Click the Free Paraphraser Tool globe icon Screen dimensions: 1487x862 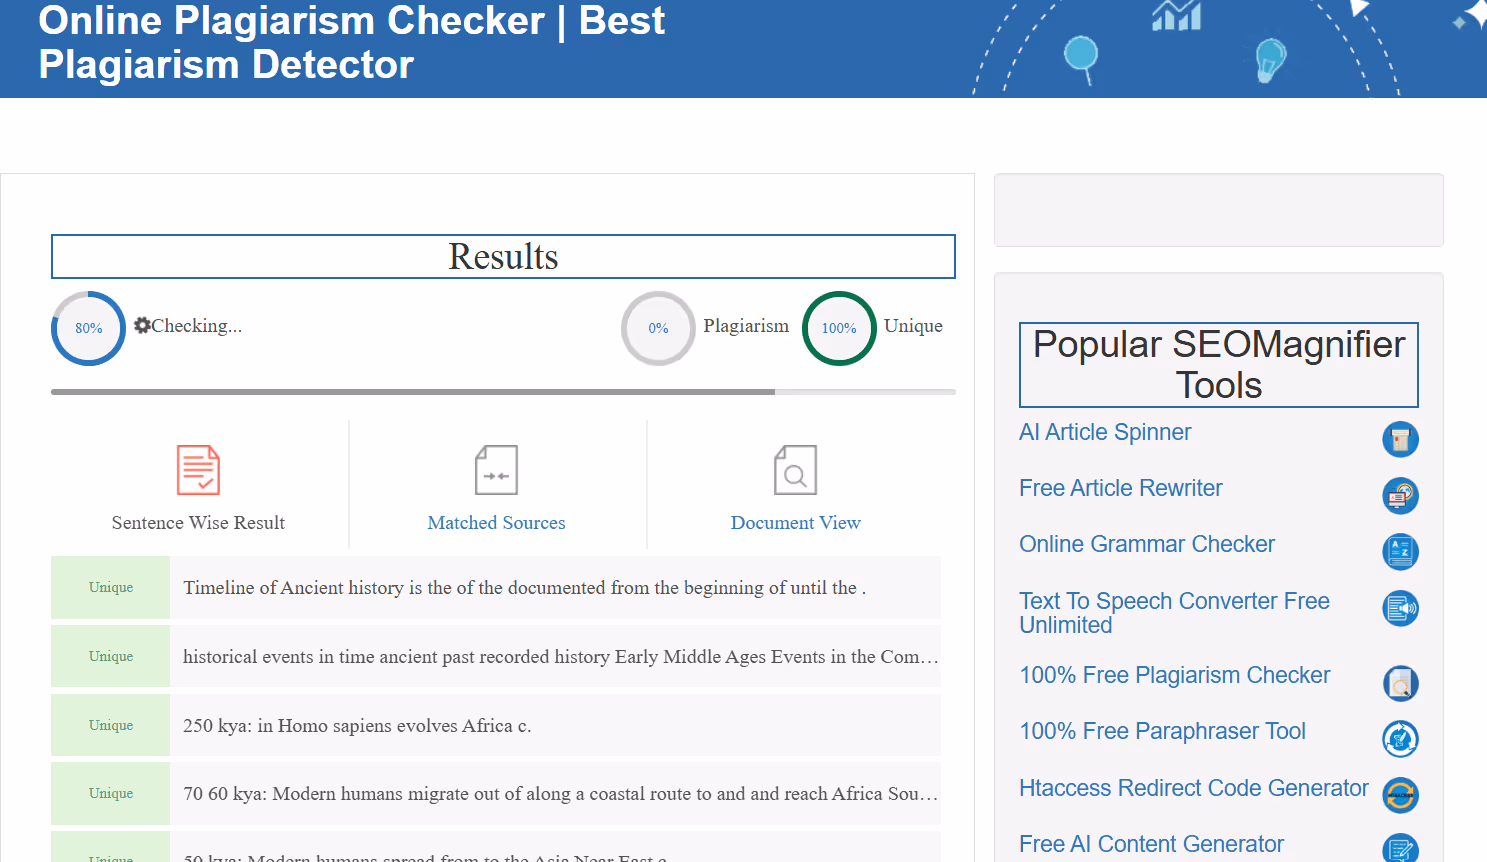pos(1400,739)
